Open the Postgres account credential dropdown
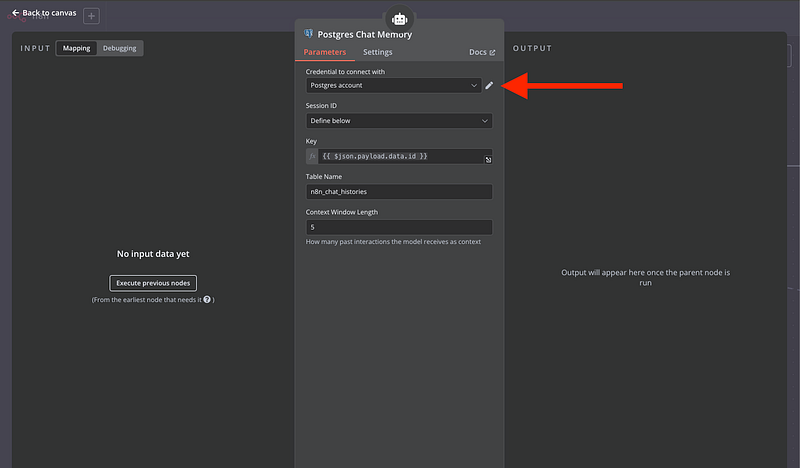The image size is (800, 468). click(x=393, y=86)
